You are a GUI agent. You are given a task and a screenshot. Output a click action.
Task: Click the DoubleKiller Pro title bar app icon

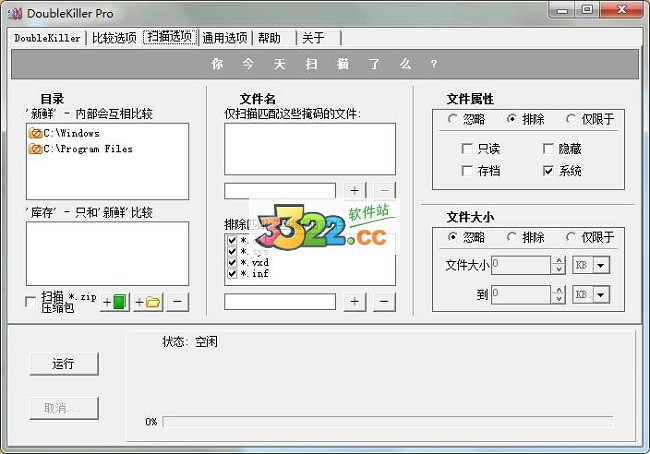[15, 13]
